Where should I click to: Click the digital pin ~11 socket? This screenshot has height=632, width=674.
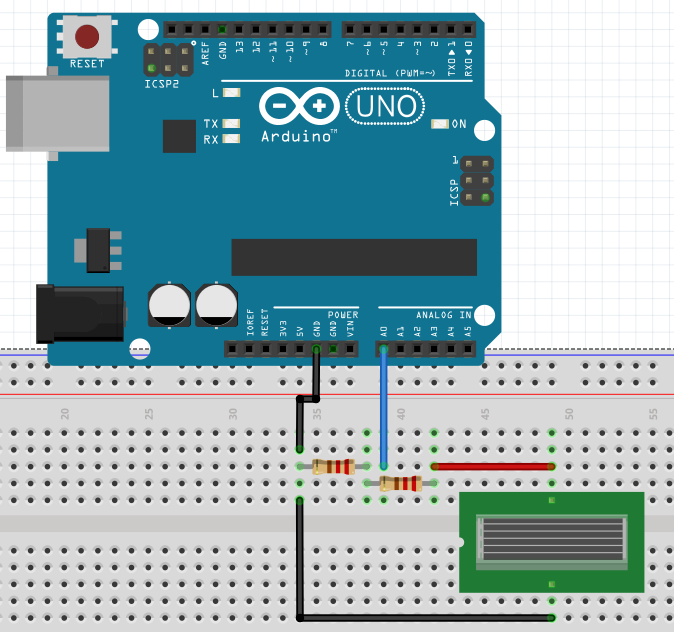[273, 30]
